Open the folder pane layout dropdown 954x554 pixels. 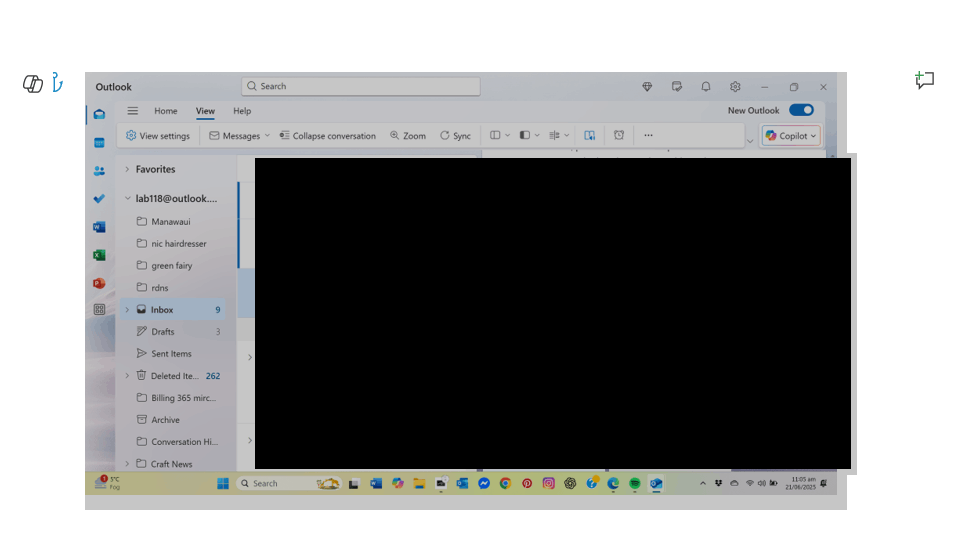coord(500,135)
